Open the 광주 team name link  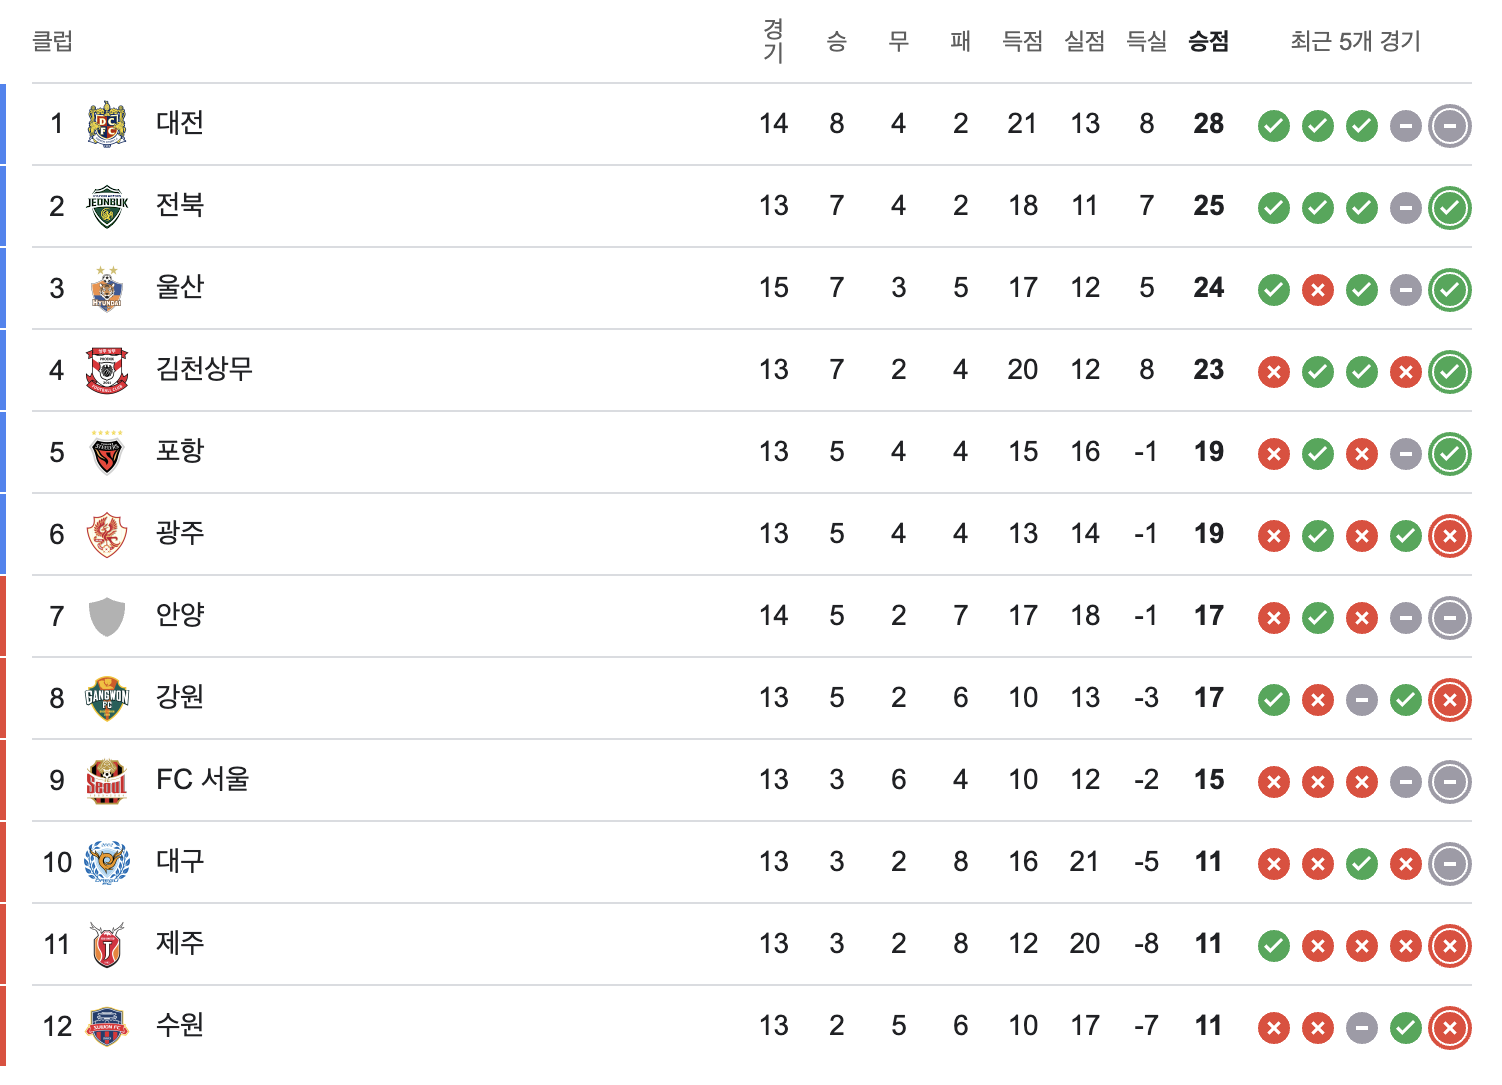[x=180, y=533]
